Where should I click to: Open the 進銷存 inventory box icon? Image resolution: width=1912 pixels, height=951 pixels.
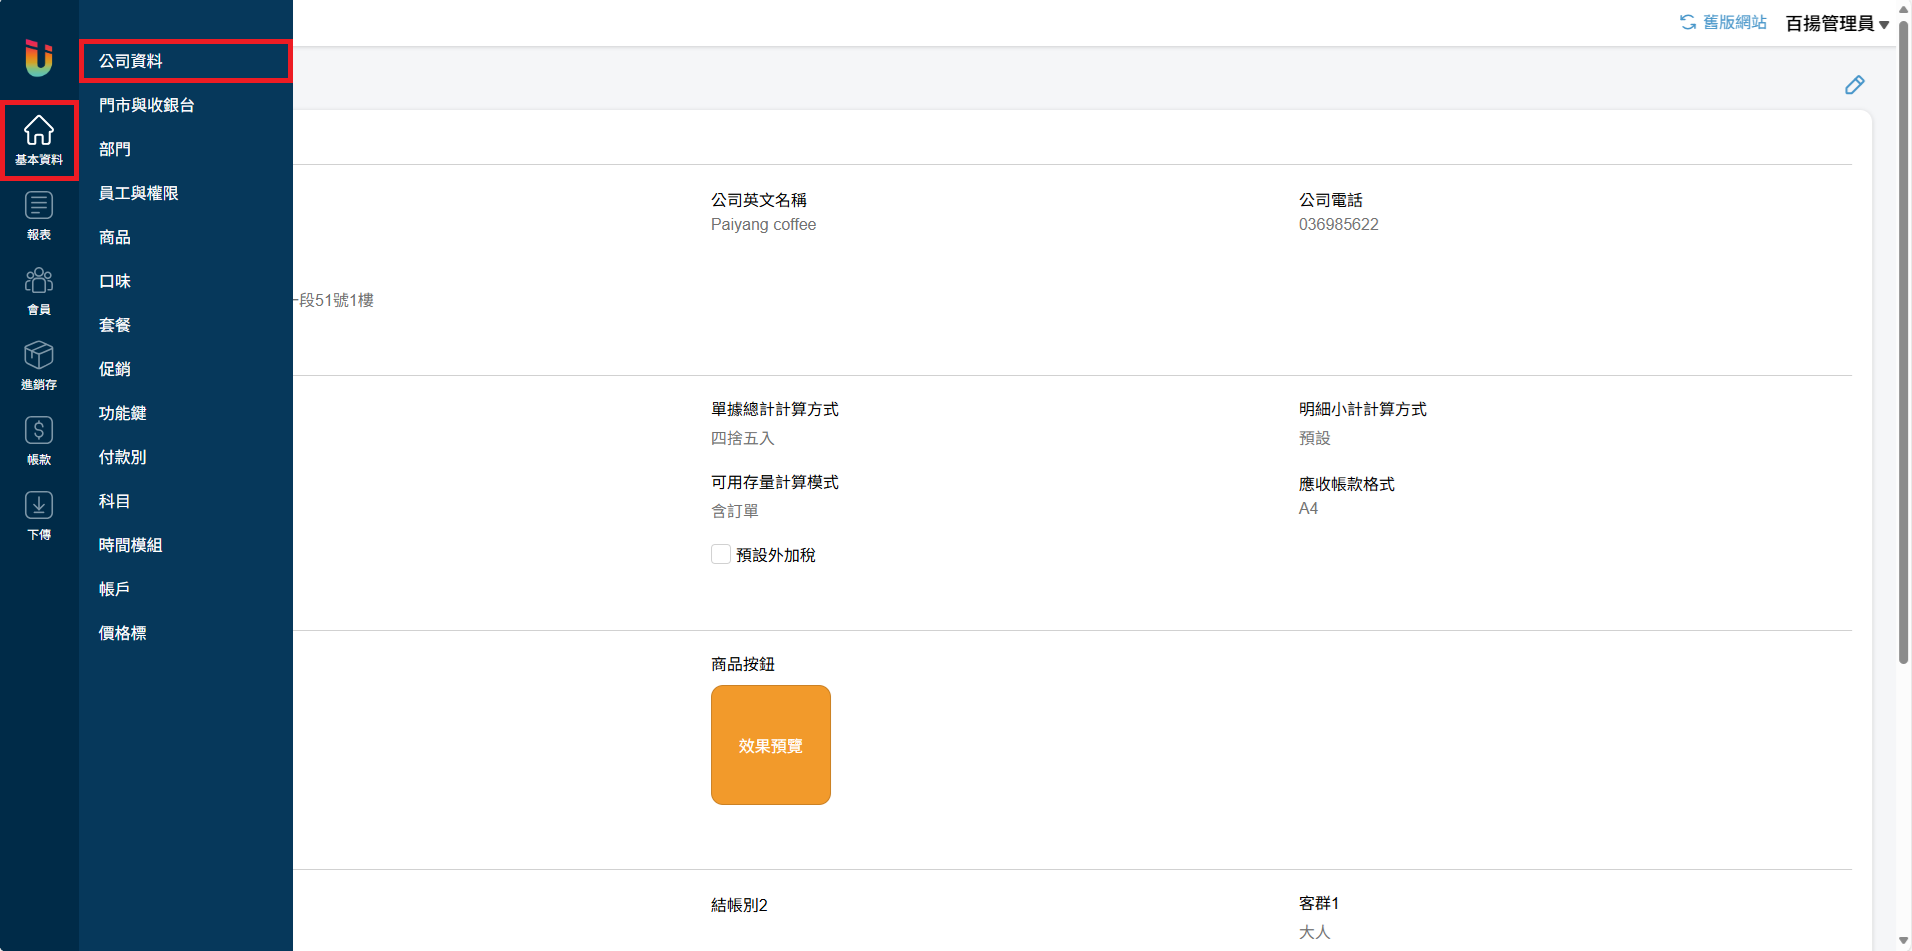click(39, 365)
